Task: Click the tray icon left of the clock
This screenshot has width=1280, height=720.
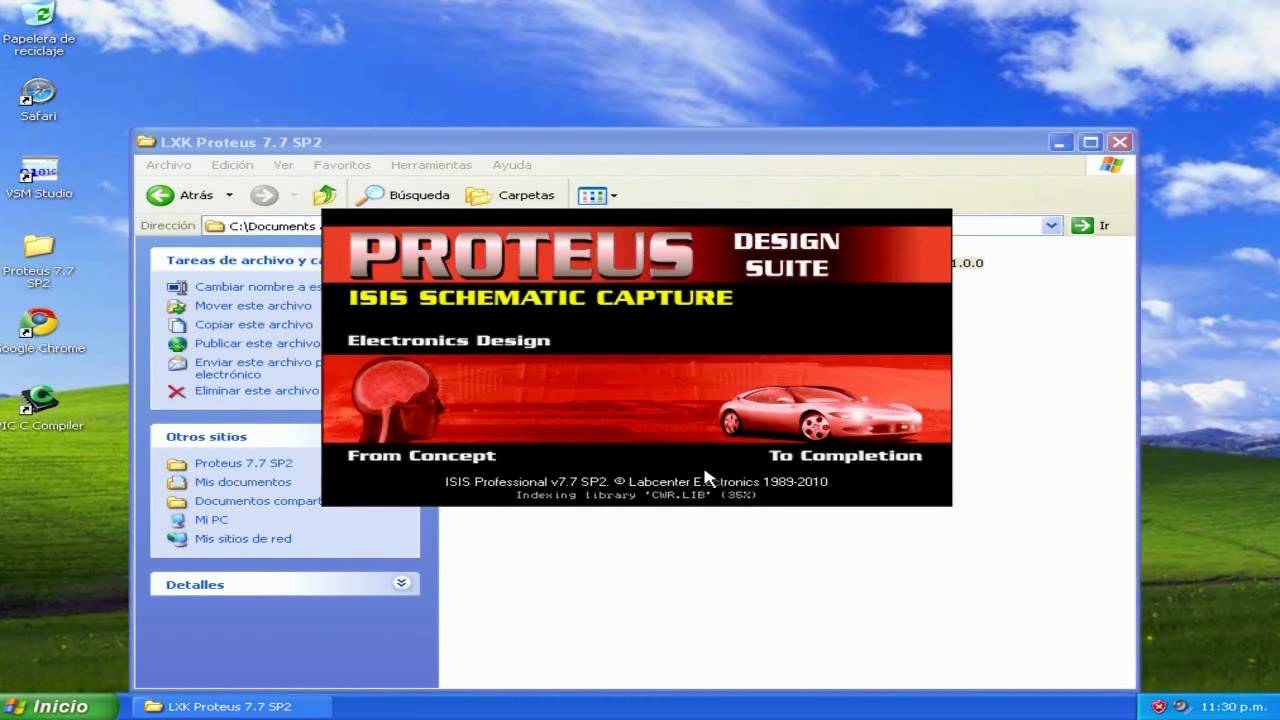Action: click(1181, 706)
